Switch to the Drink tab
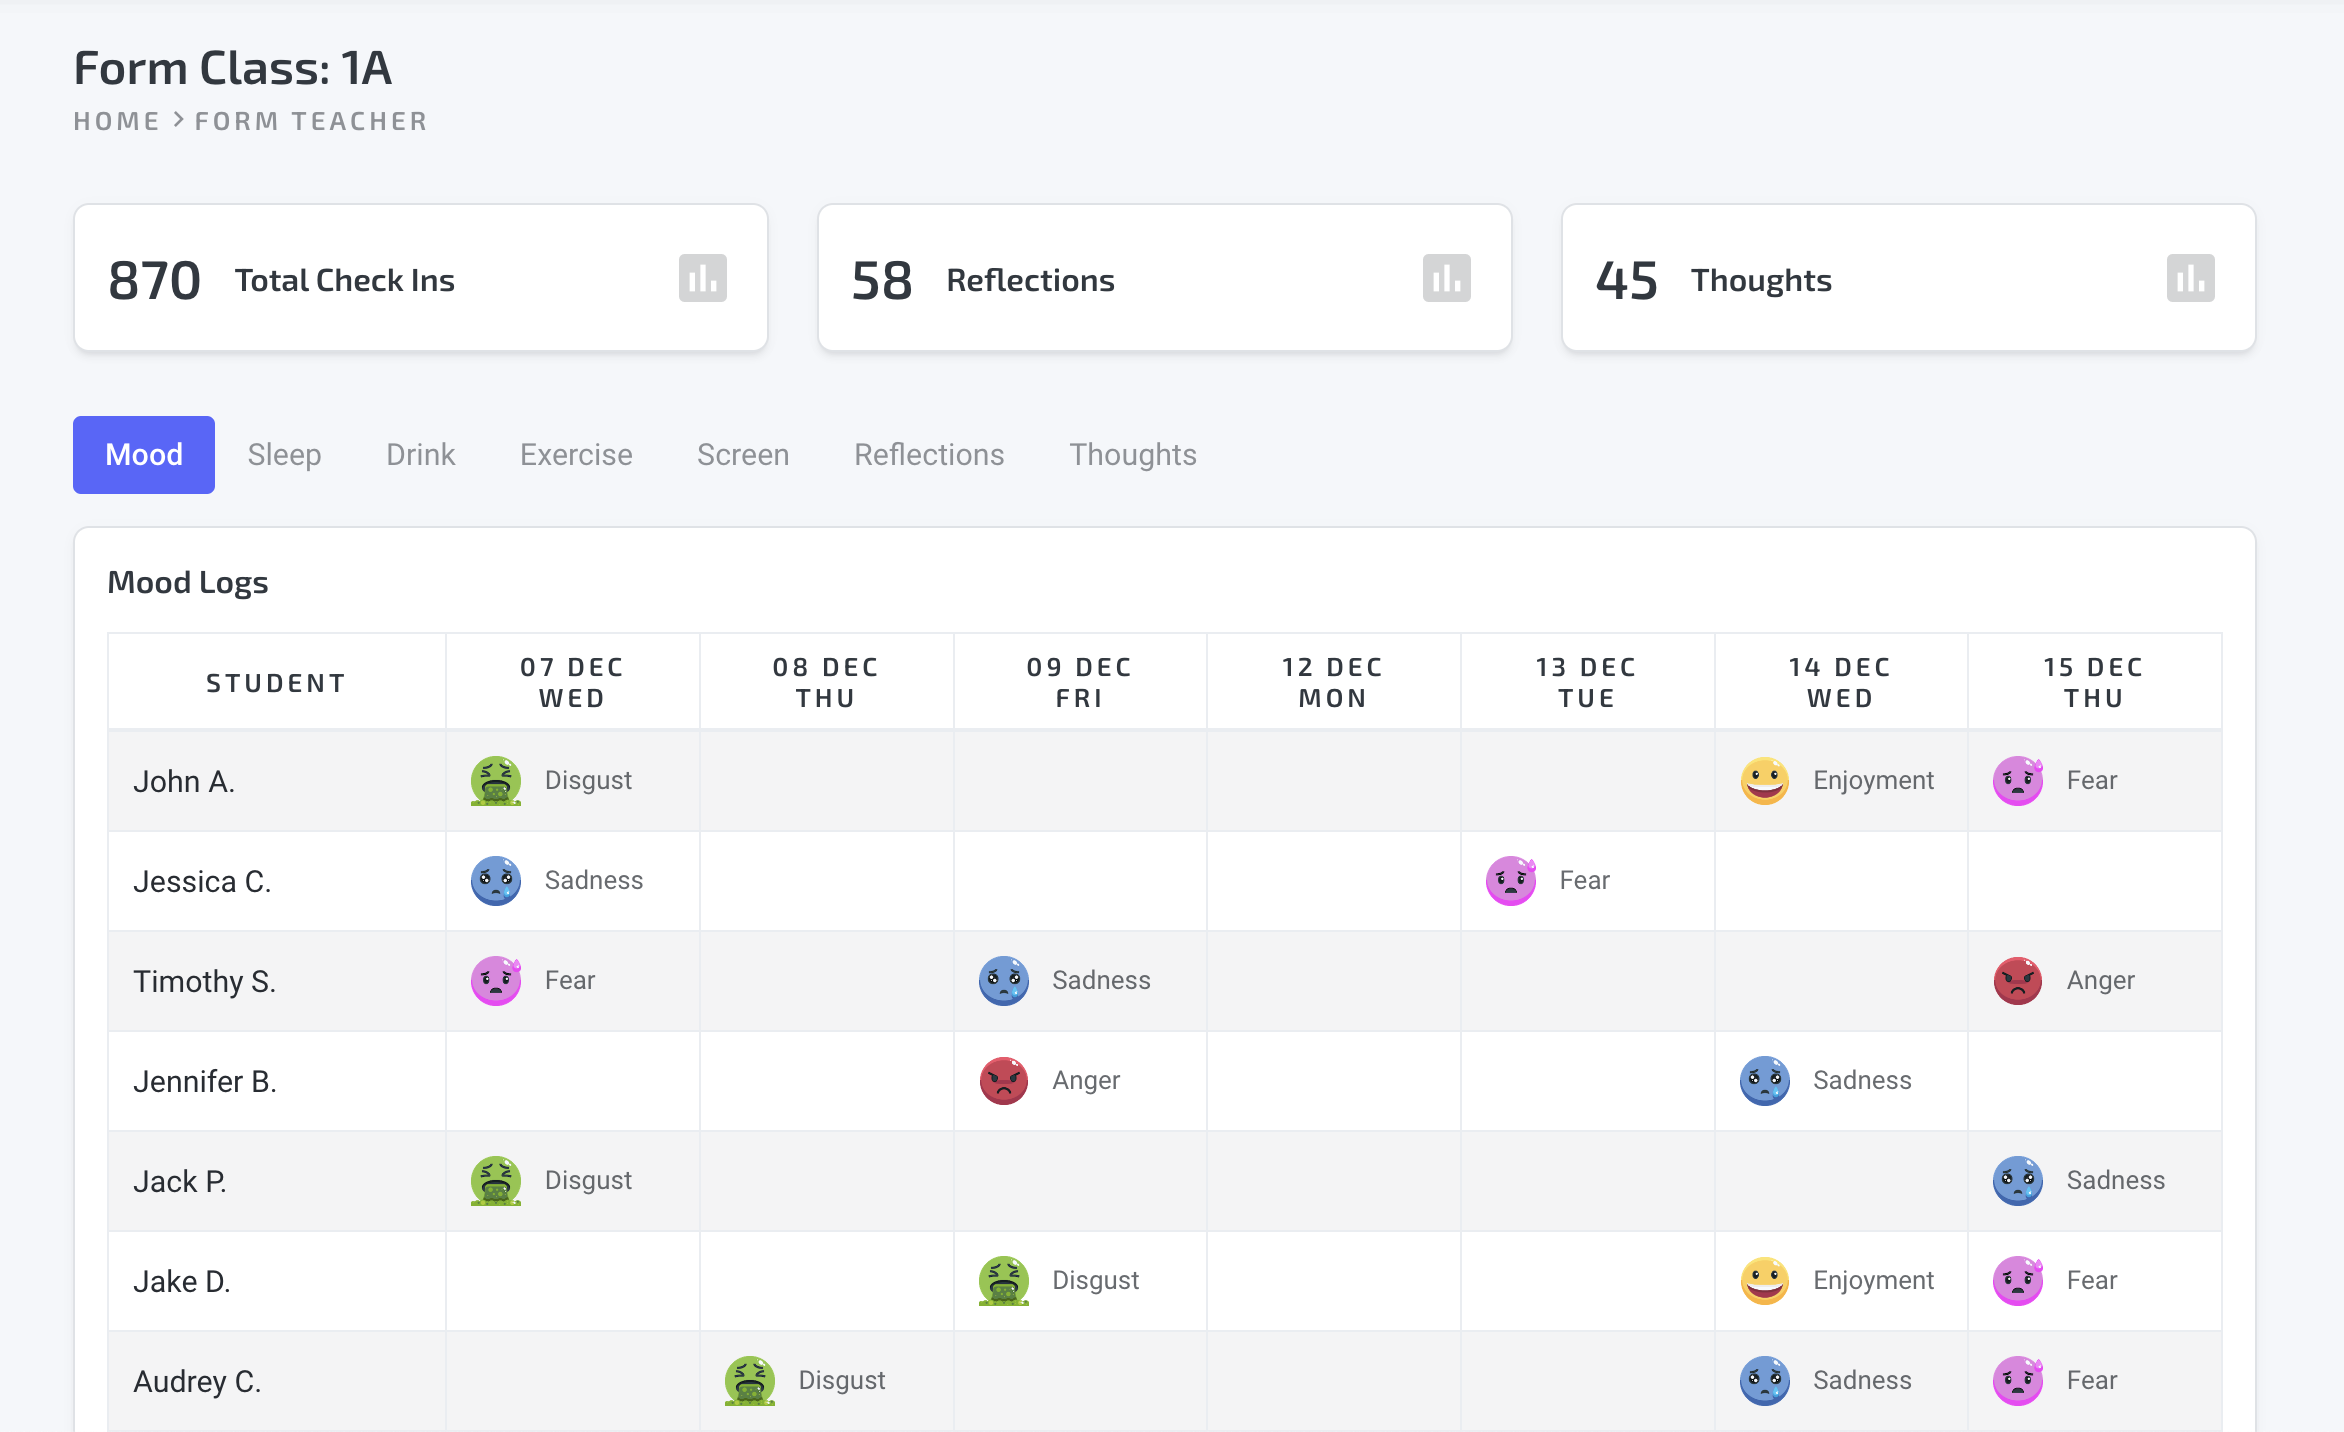The height and width of the screenshot is (1432, 2344). point(420,455)
